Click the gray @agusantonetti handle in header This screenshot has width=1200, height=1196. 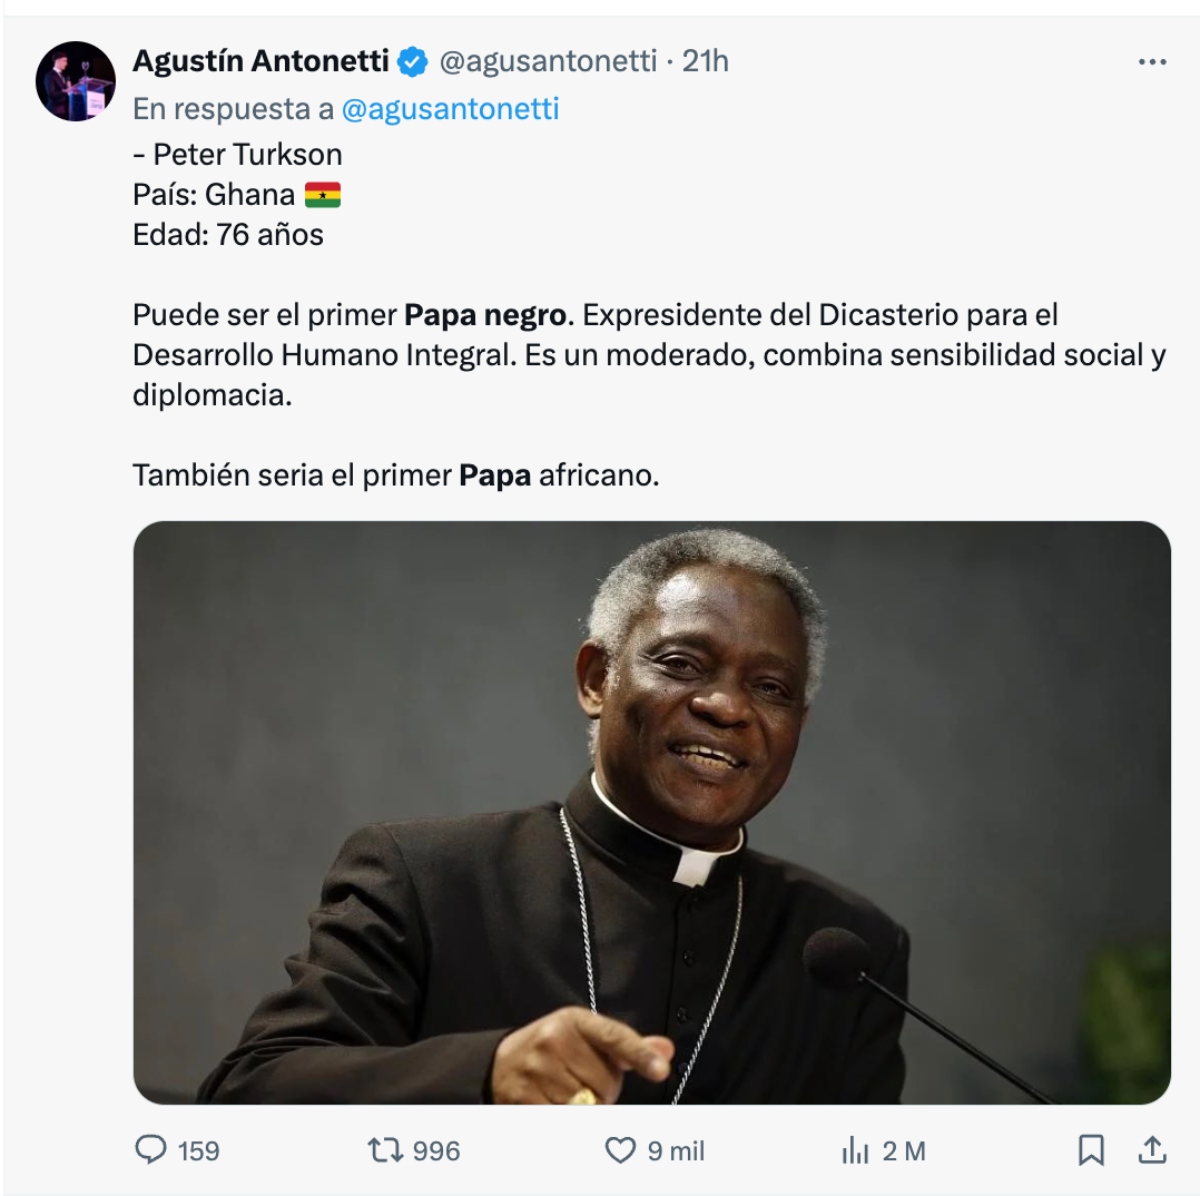tap(548, 61)
